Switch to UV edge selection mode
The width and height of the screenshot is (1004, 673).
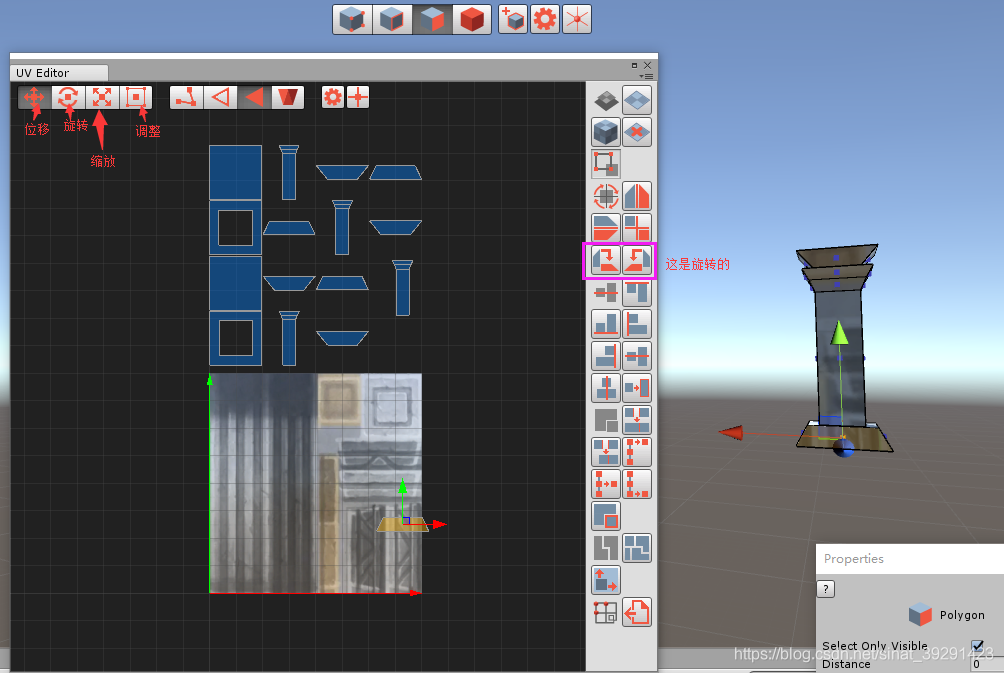coord(220,97)
